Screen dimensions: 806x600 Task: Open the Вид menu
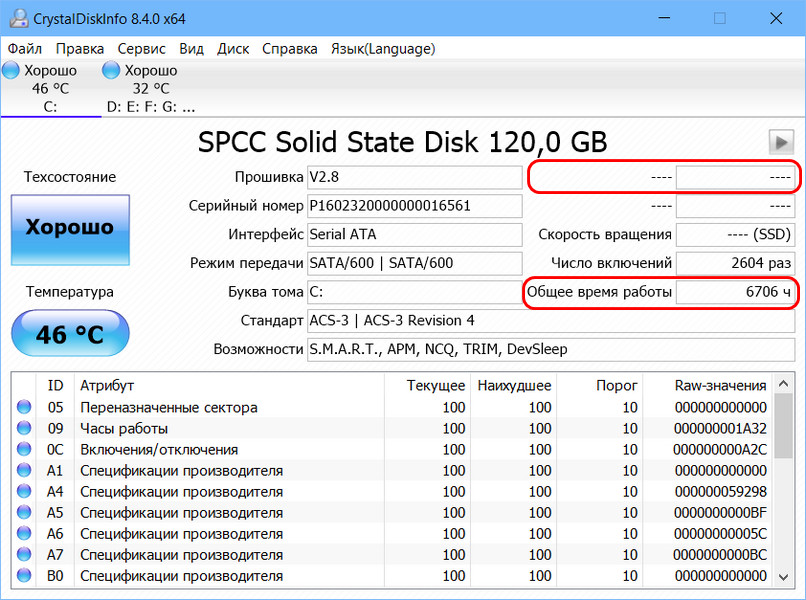191,49
